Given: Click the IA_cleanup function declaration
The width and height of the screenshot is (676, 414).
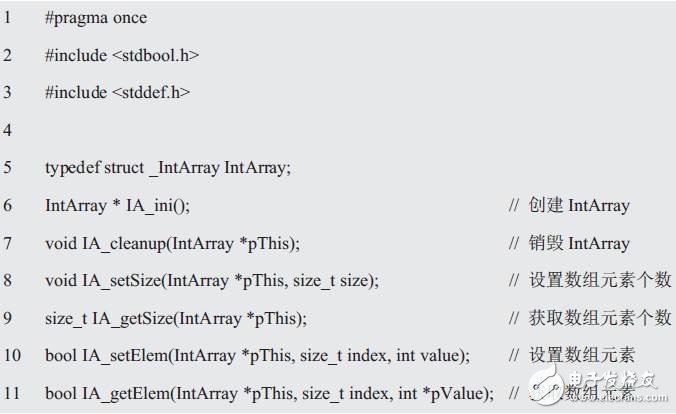Looking at the screenshot, I should pyautogui.click(x=172, y=244).
